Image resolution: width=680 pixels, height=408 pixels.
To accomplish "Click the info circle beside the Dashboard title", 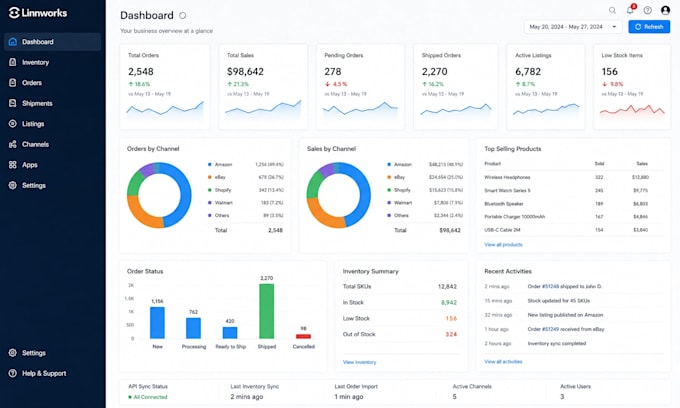I will coord(183,16).
